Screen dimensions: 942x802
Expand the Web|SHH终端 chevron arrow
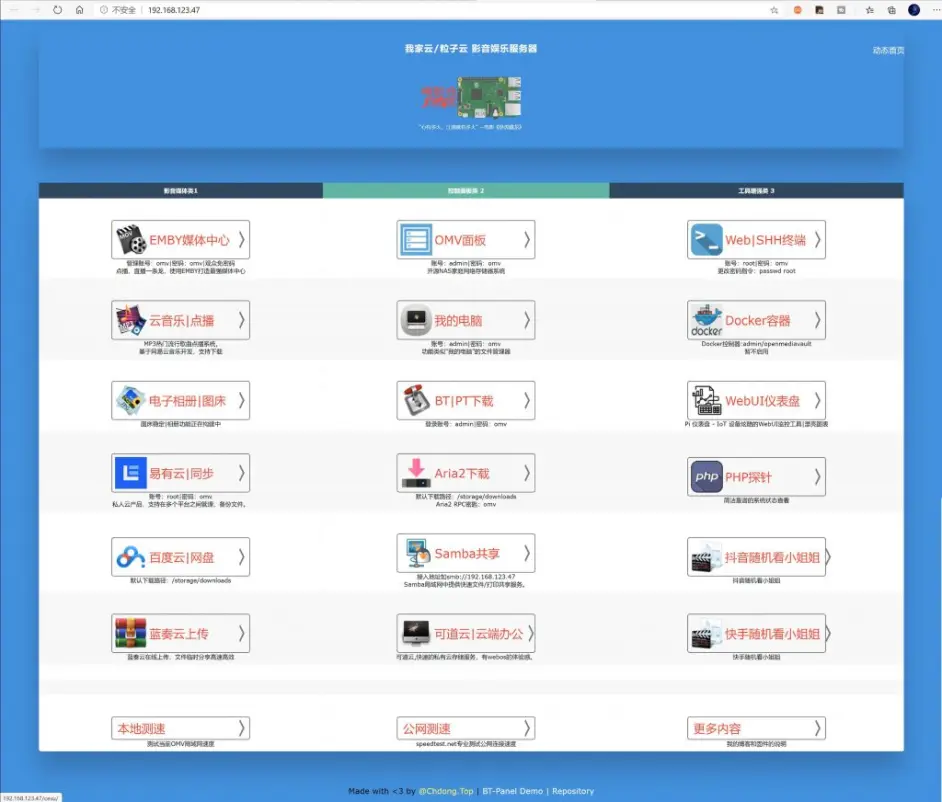point(818,240)
